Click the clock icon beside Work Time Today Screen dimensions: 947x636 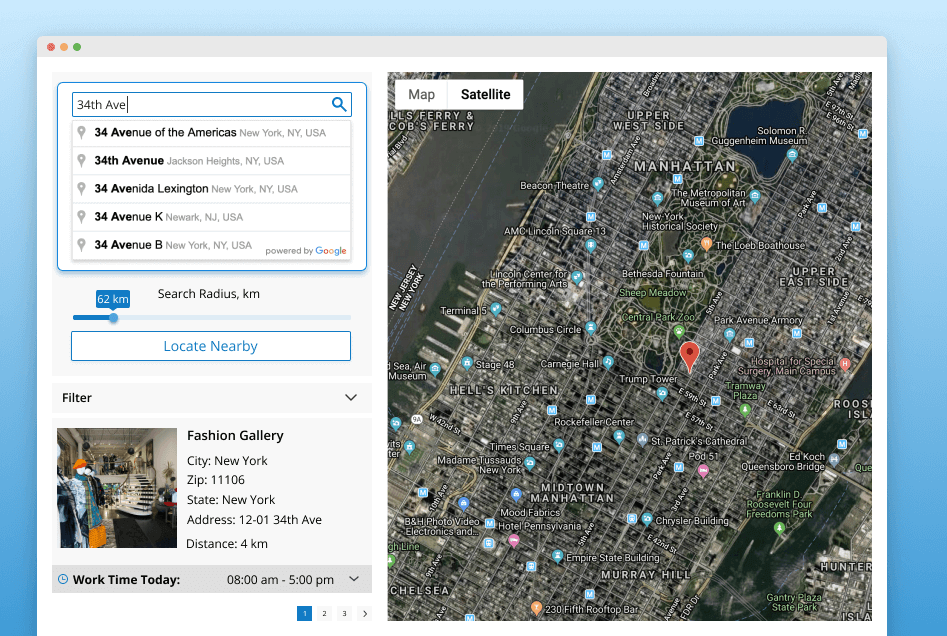(x=63, y=579)
